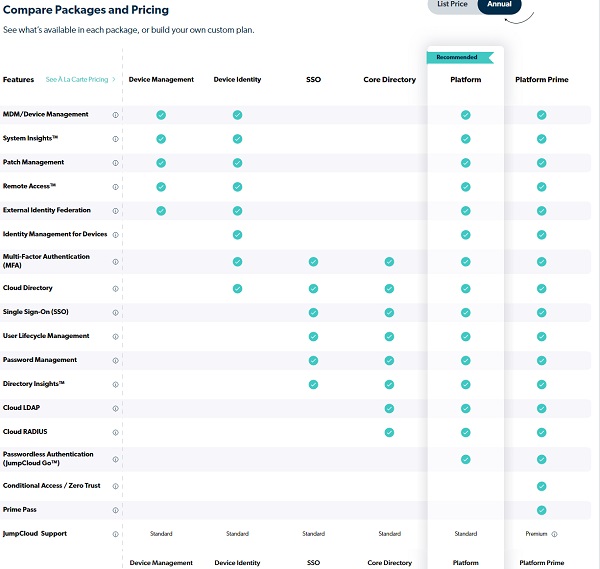Switch pricing to List Price
Screen dimensions: 600x569
(453, 5)
